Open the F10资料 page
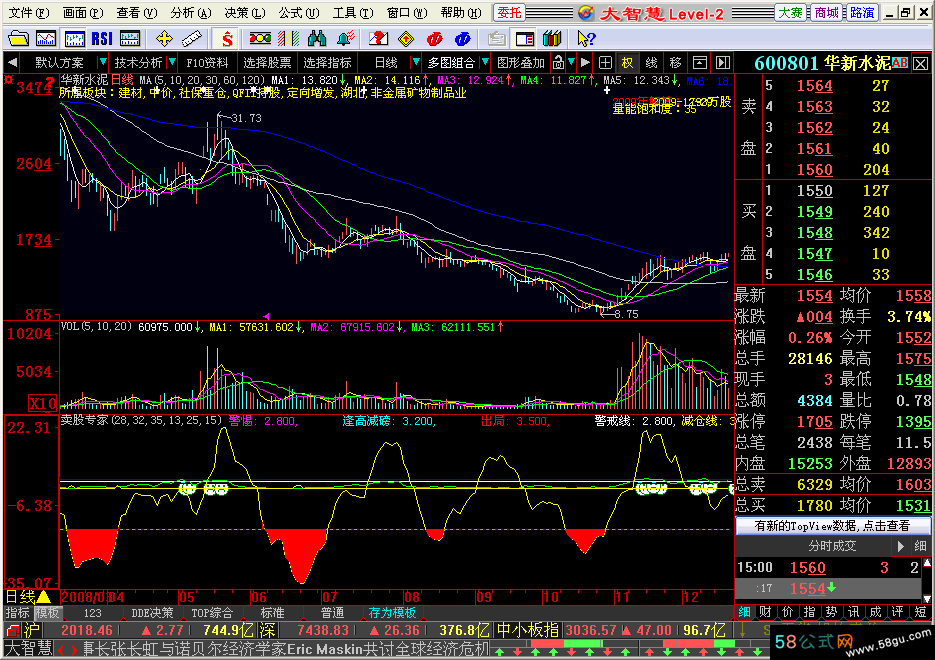The image size is (935, 660). click(x=207, y=63)
